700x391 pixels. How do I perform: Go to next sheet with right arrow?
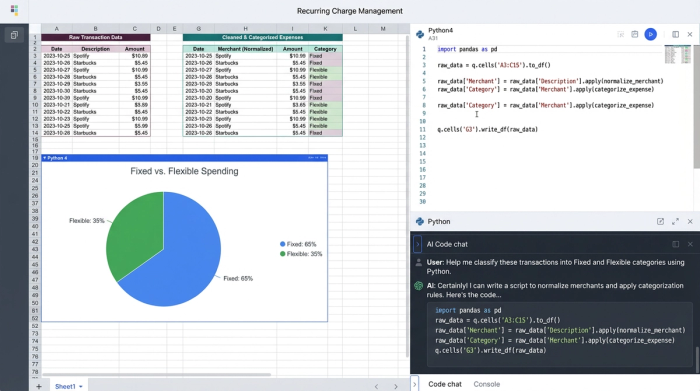(396, 387)
